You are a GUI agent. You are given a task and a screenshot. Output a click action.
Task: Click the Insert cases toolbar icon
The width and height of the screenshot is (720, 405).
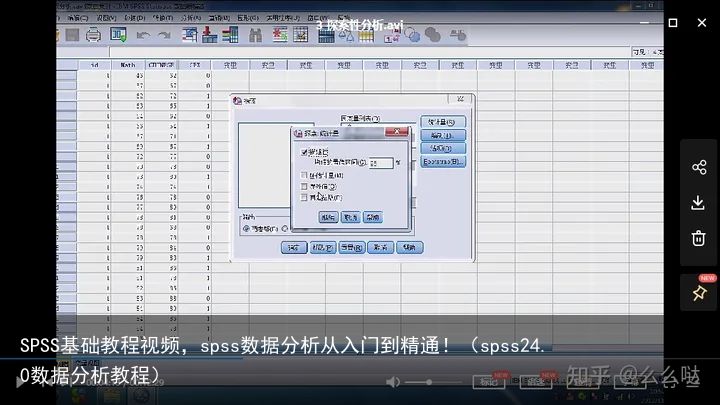pos(280,35)
